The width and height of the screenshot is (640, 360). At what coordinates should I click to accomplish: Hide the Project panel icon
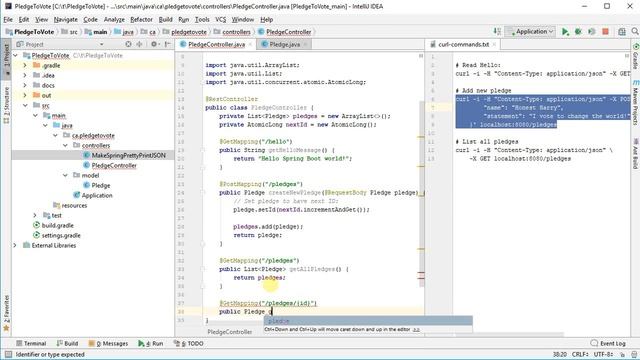click(167, 44)
